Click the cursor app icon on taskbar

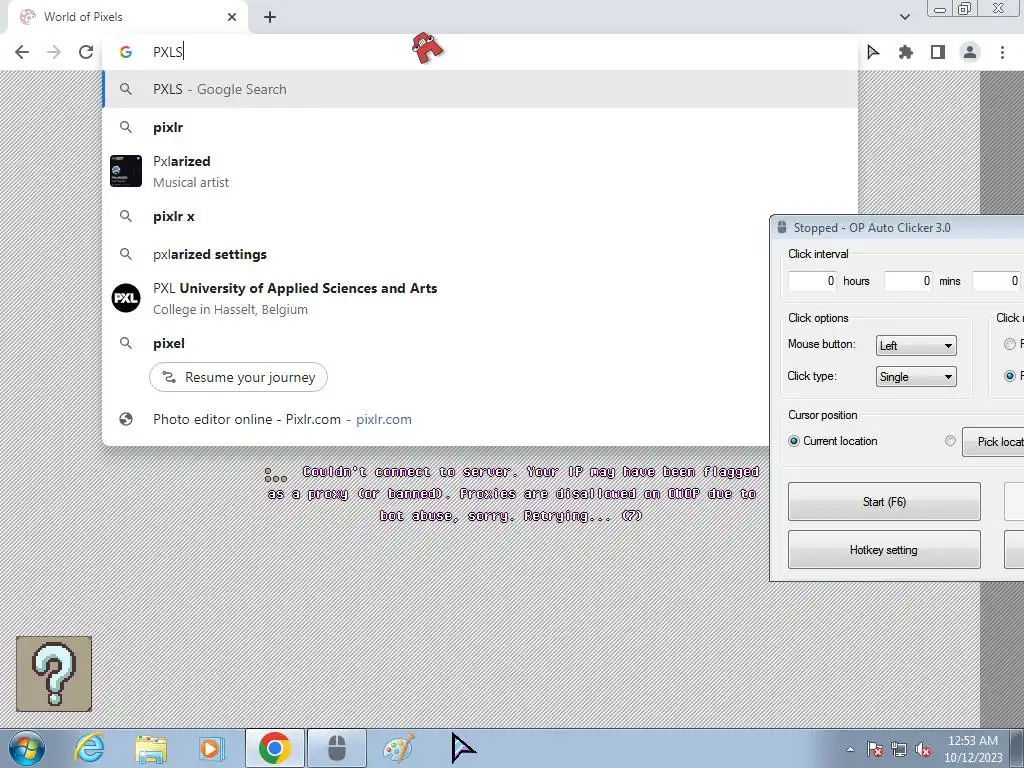(x=463, y=748)
